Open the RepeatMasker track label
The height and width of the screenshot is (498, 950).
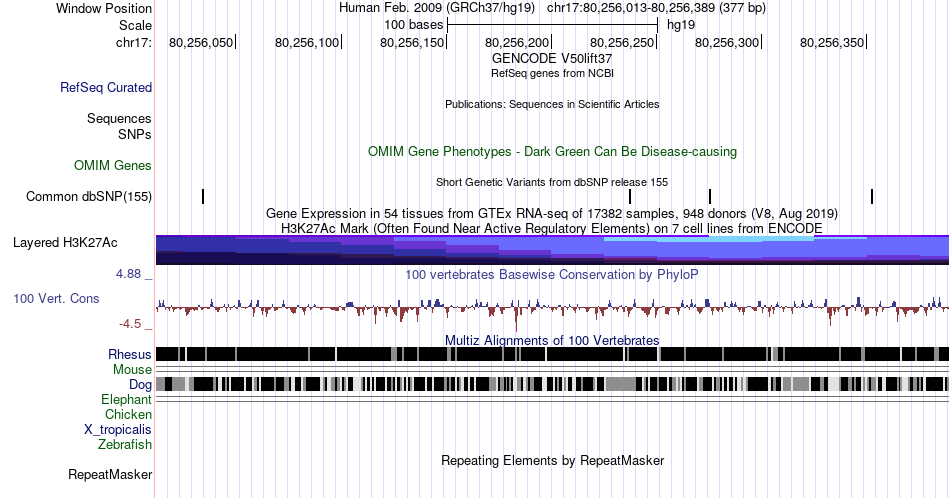110,474
